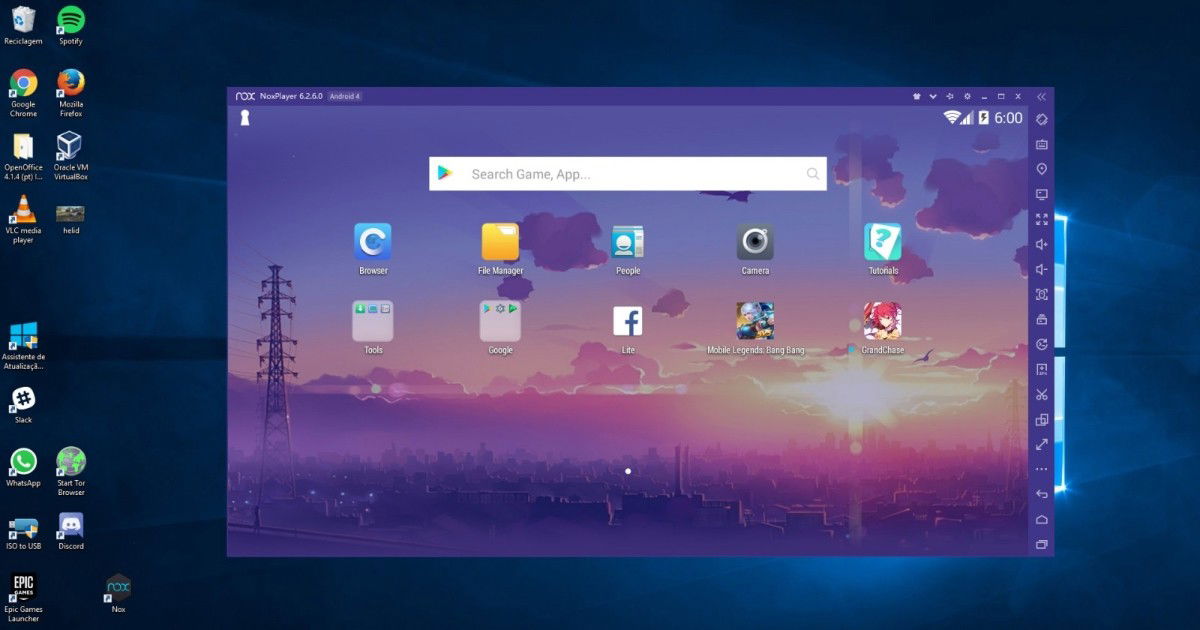Open Facebook Lite app
This screenshot has height=630, width=1200.
(628, 321)
